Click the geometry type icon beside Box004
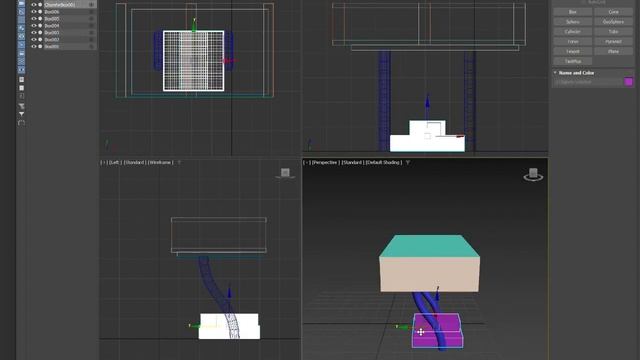This screenshot has height=360, width=640. pyautogui.click(x=40, y=26)
